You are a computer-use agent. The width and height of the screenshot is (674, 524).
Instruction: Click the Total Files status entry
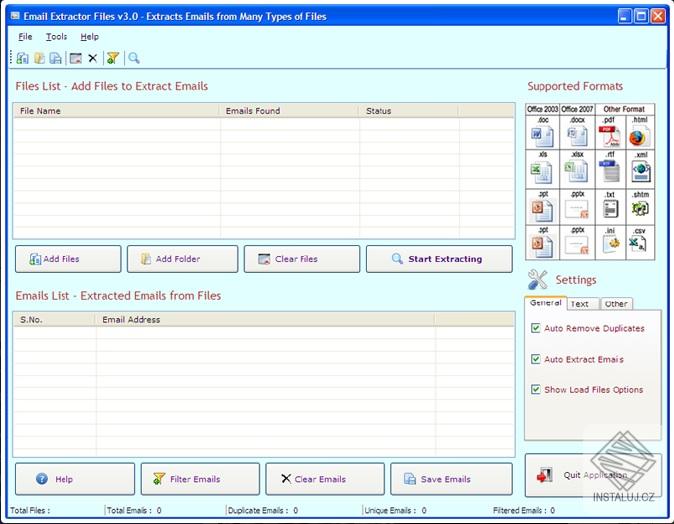coord(30,510)
